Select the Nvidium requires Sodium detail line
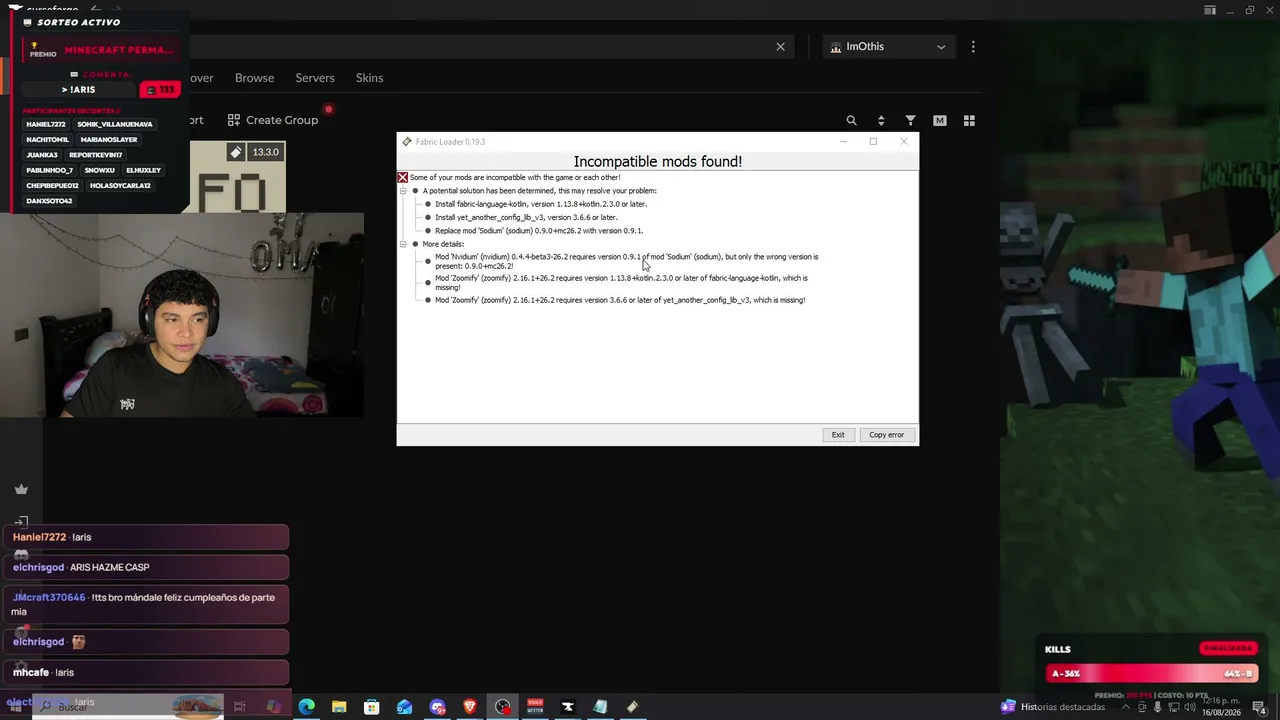 point(626,261)
